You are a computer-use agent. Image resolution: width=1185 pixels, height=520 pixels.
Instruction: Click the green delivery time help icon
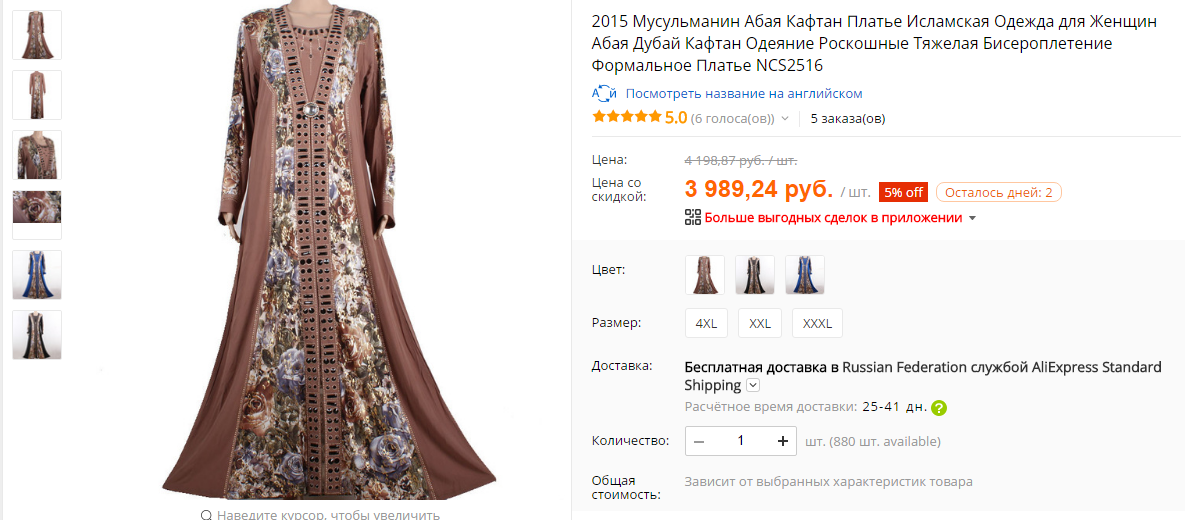coord(939,407)
